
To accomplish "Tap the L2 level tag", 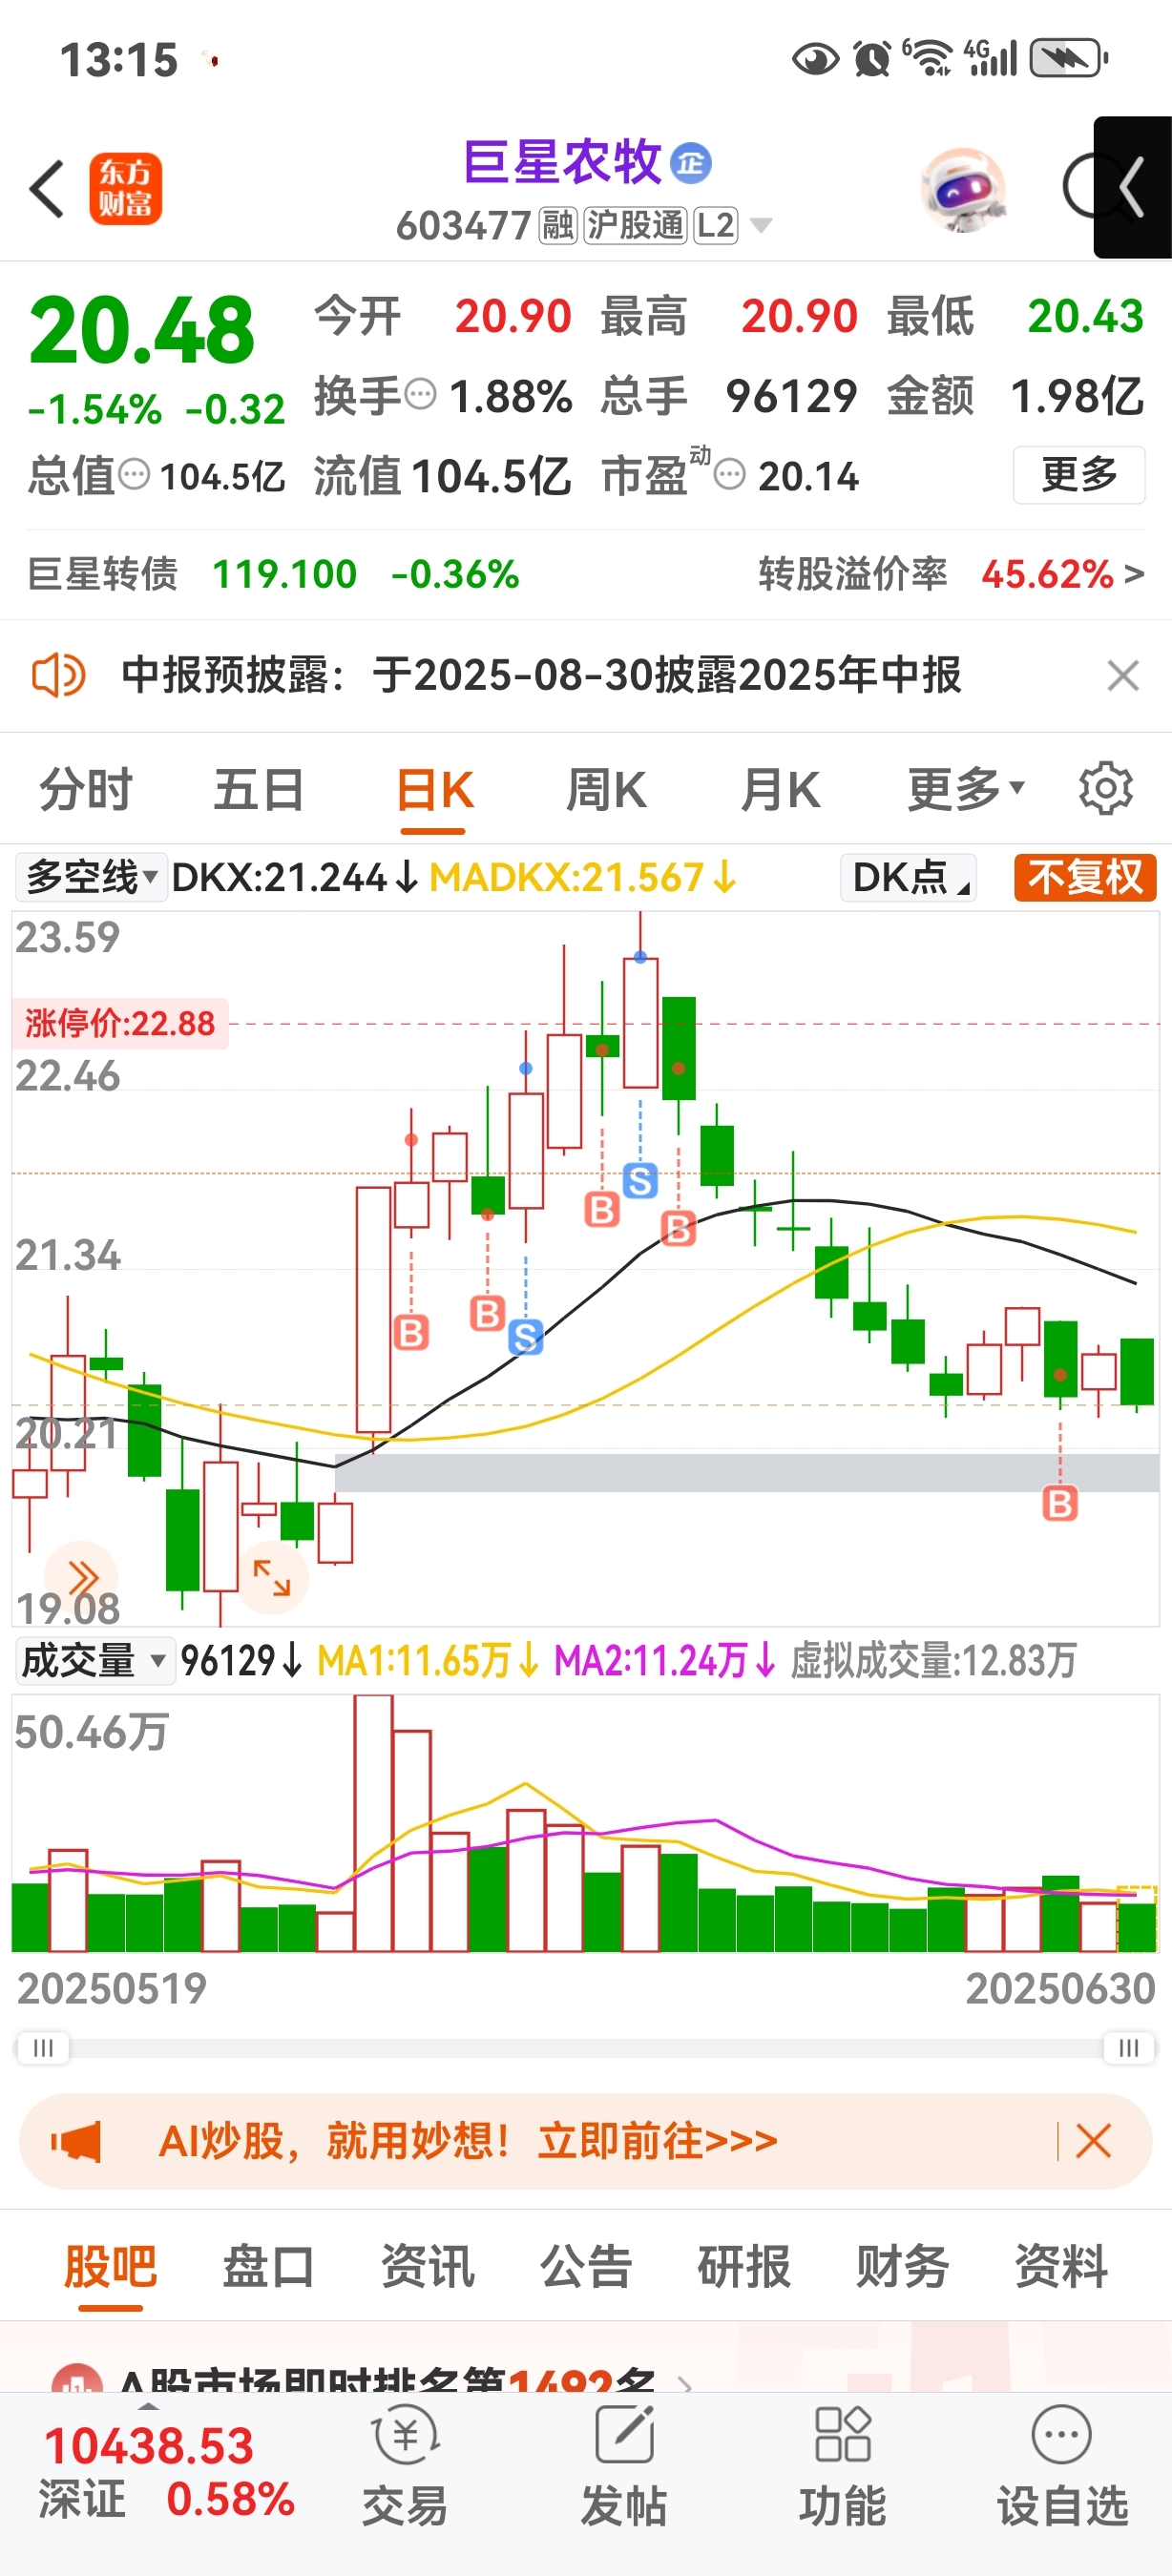I will tap(716, 226).
